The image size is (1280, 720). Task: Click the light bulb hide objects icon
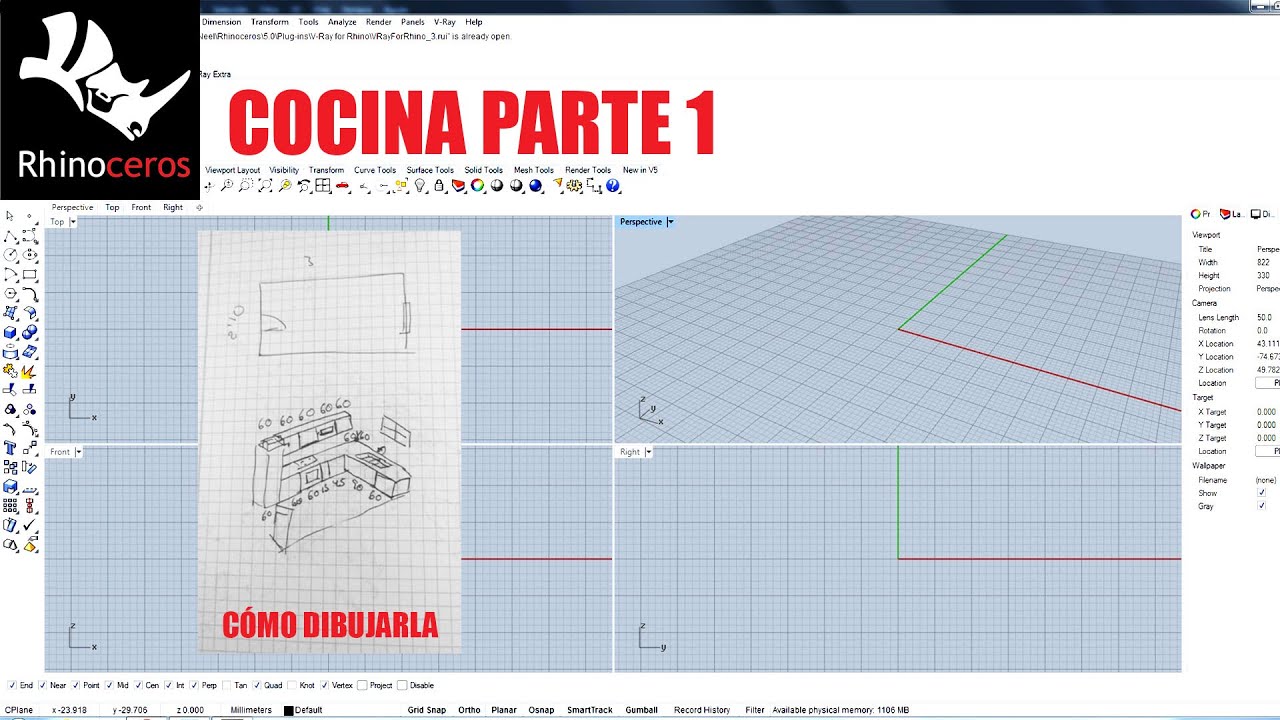click(x=420, y=186)
